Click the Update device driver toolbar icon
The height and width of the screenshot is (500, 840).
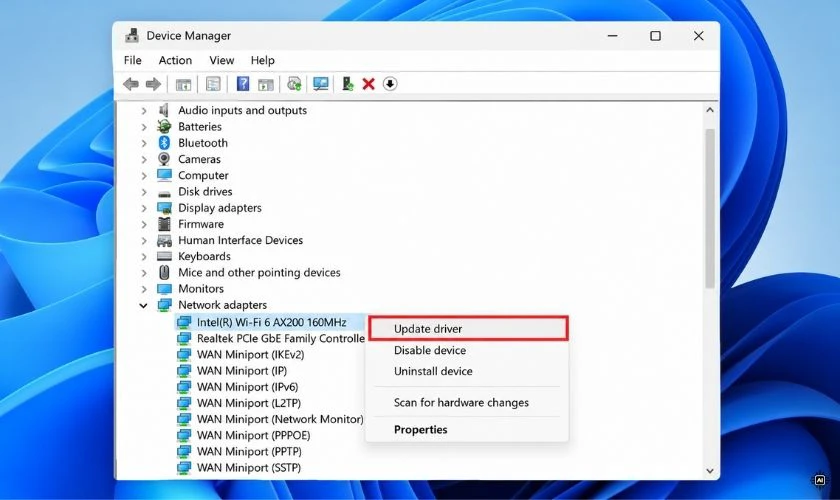[348, 84]
